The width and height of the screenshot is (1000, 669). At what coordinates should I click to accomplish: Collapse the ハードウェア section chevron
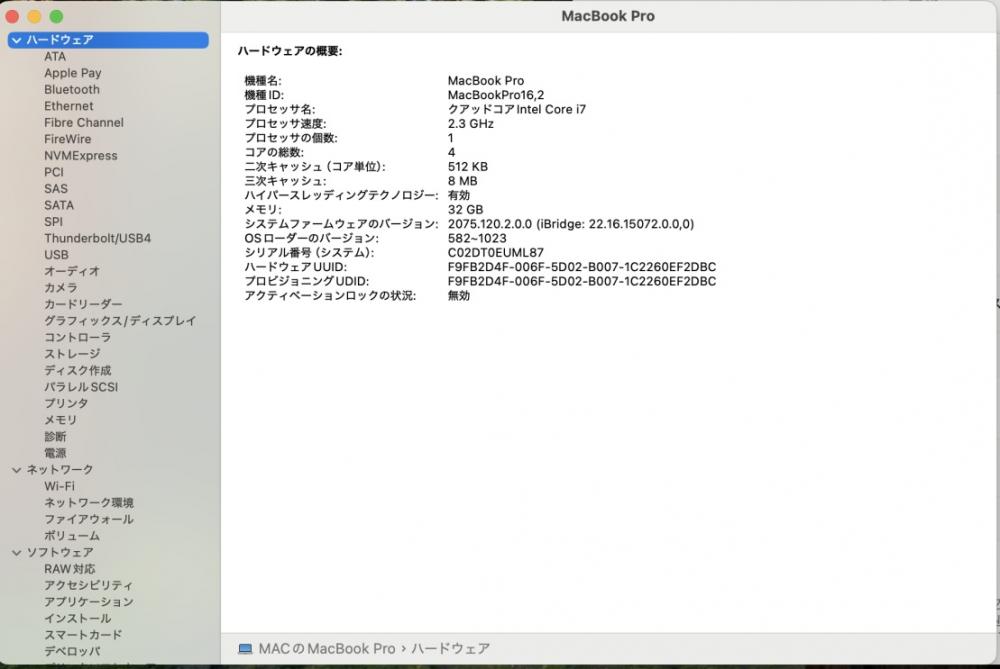tap(17, 40)
